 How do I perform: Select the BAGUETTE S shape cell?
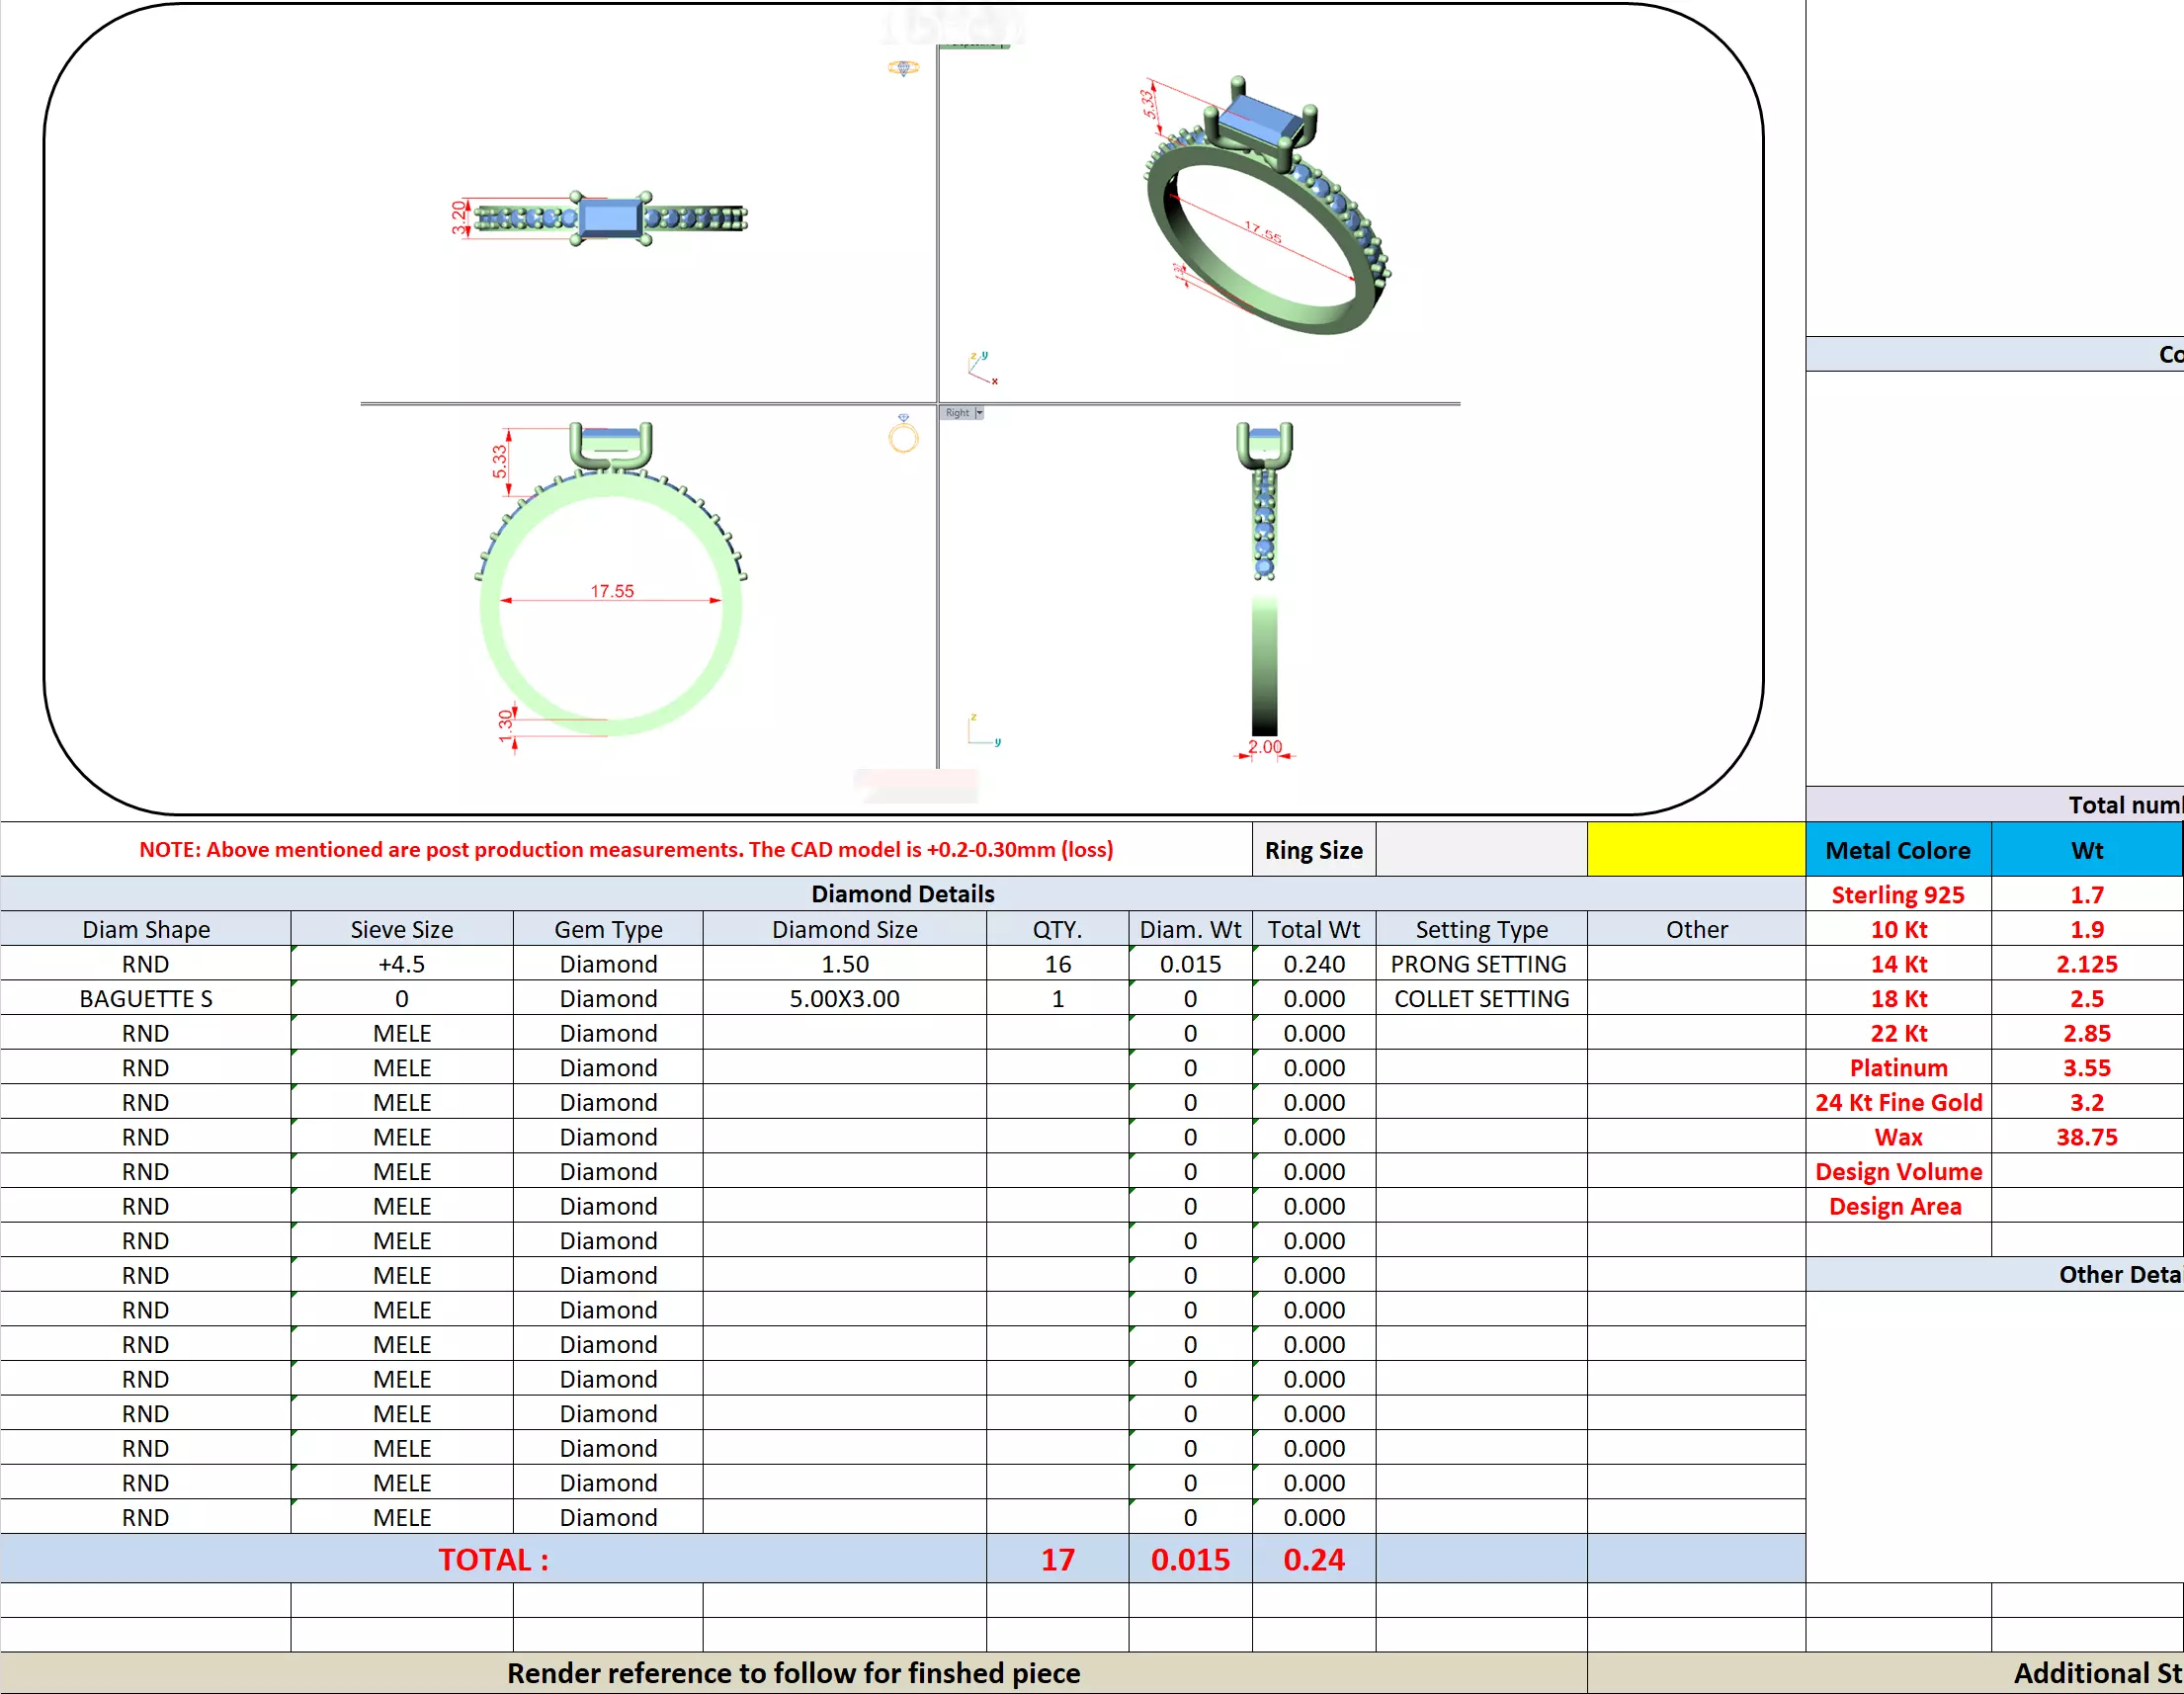[x=146, y=999]
